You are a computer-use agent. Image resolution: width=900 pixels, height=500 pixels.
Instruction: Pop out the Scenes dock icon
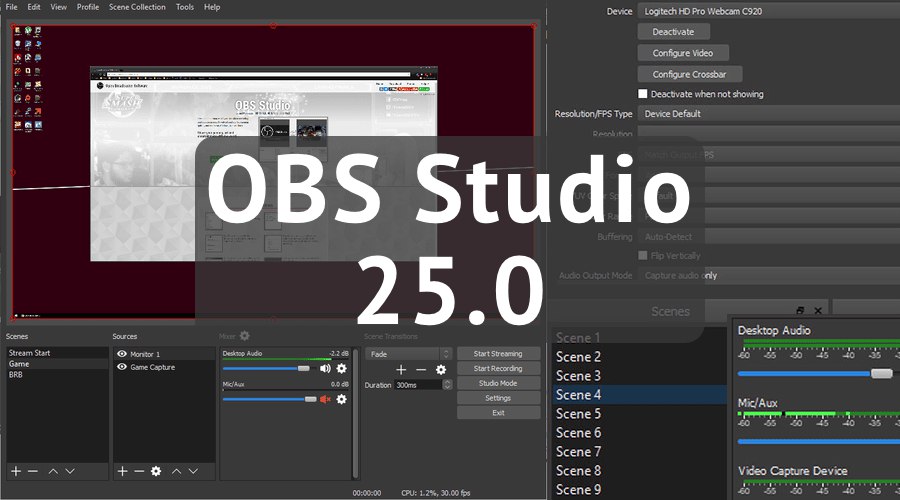(x=801, y=311)
